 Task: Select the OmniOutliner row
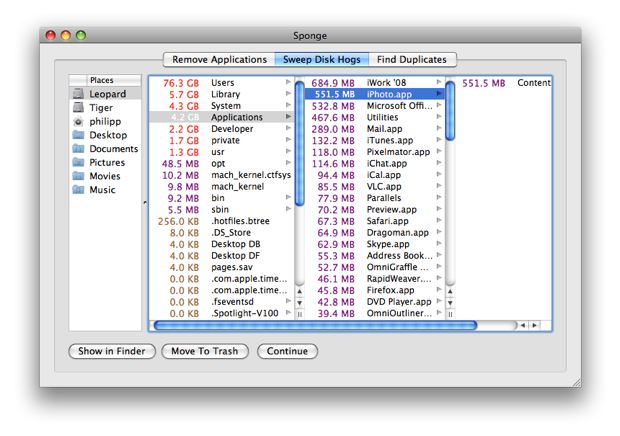tap(374, 313)
